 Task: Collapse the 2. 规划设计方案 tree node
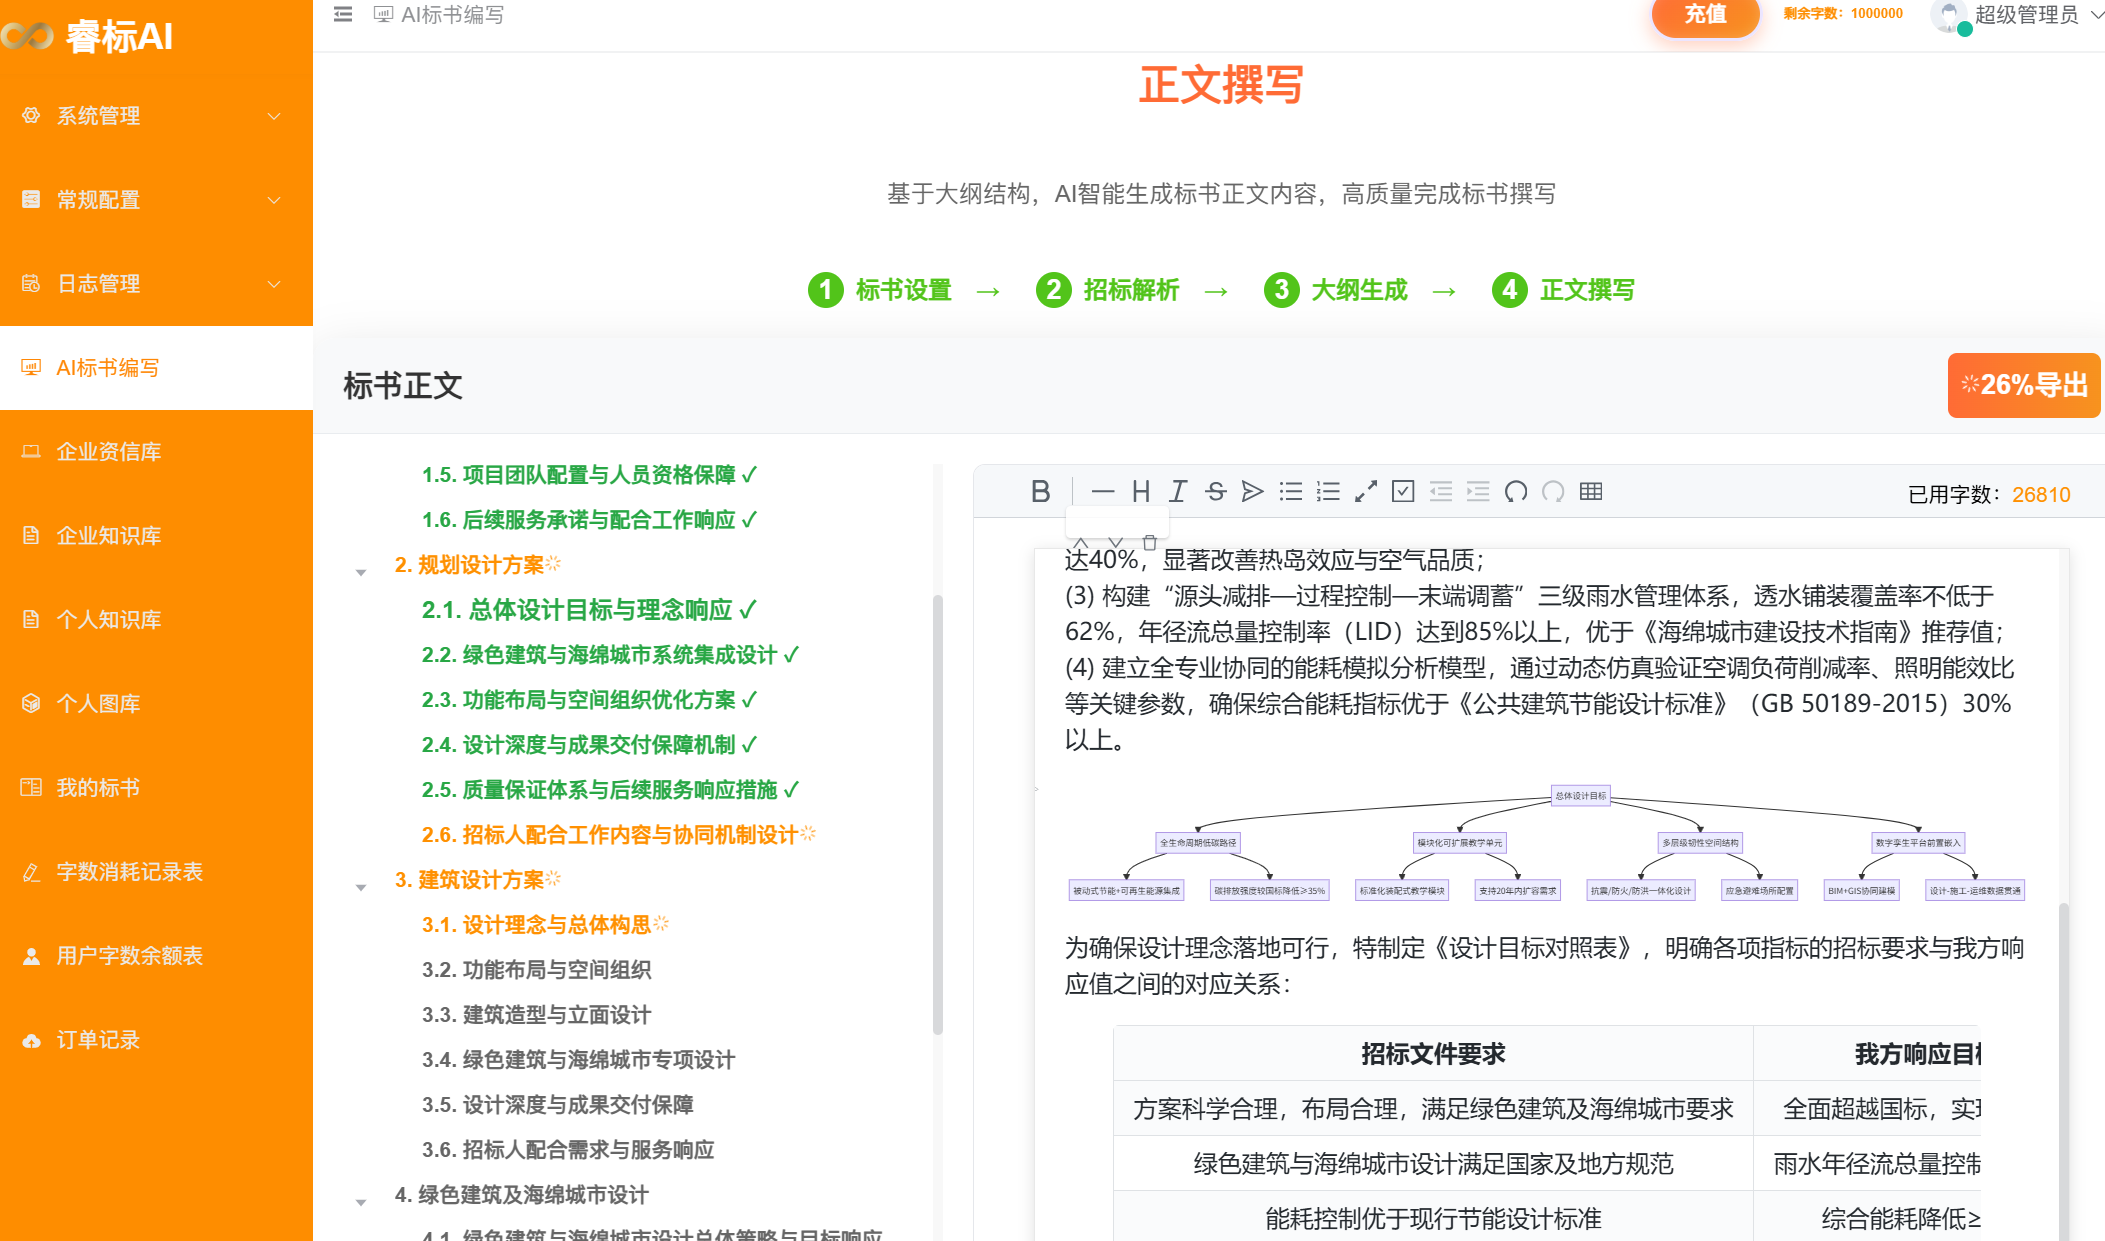coord(361,573)
